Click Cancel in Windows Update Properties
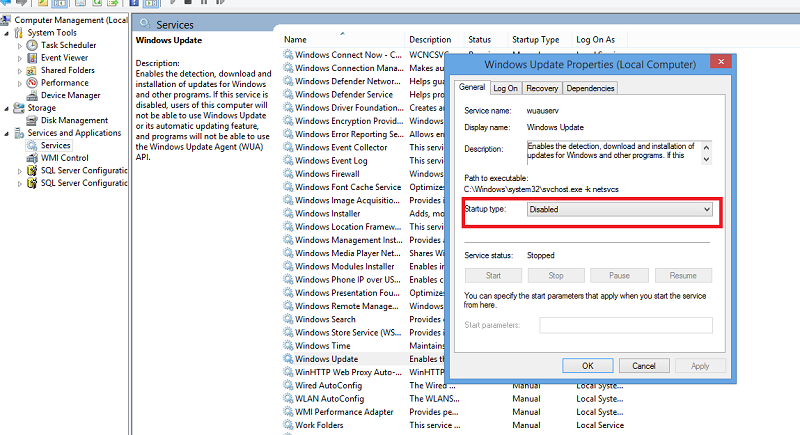The height and width of the screenshot is (435, 800). [644, 366]
